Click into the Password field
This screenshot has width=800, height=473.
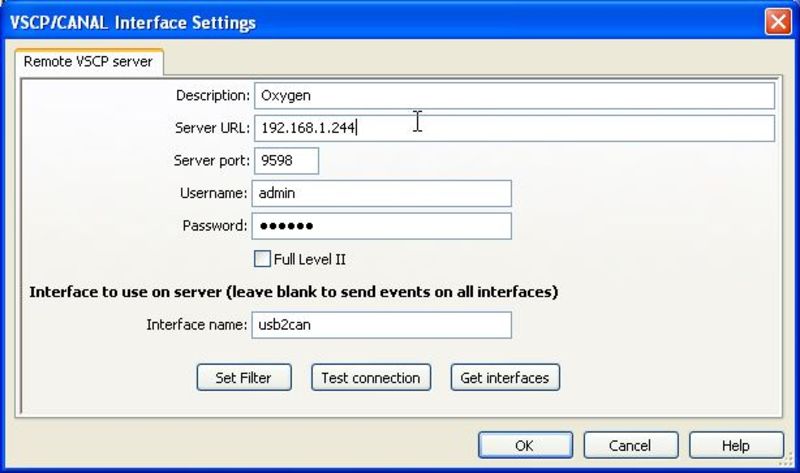(381, 226)
